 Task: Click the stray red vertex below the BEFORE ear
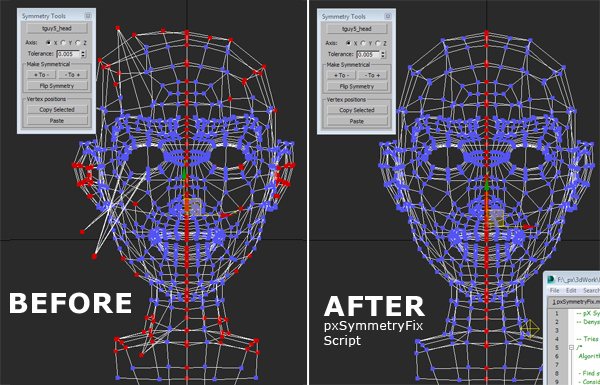click(82, 232)
